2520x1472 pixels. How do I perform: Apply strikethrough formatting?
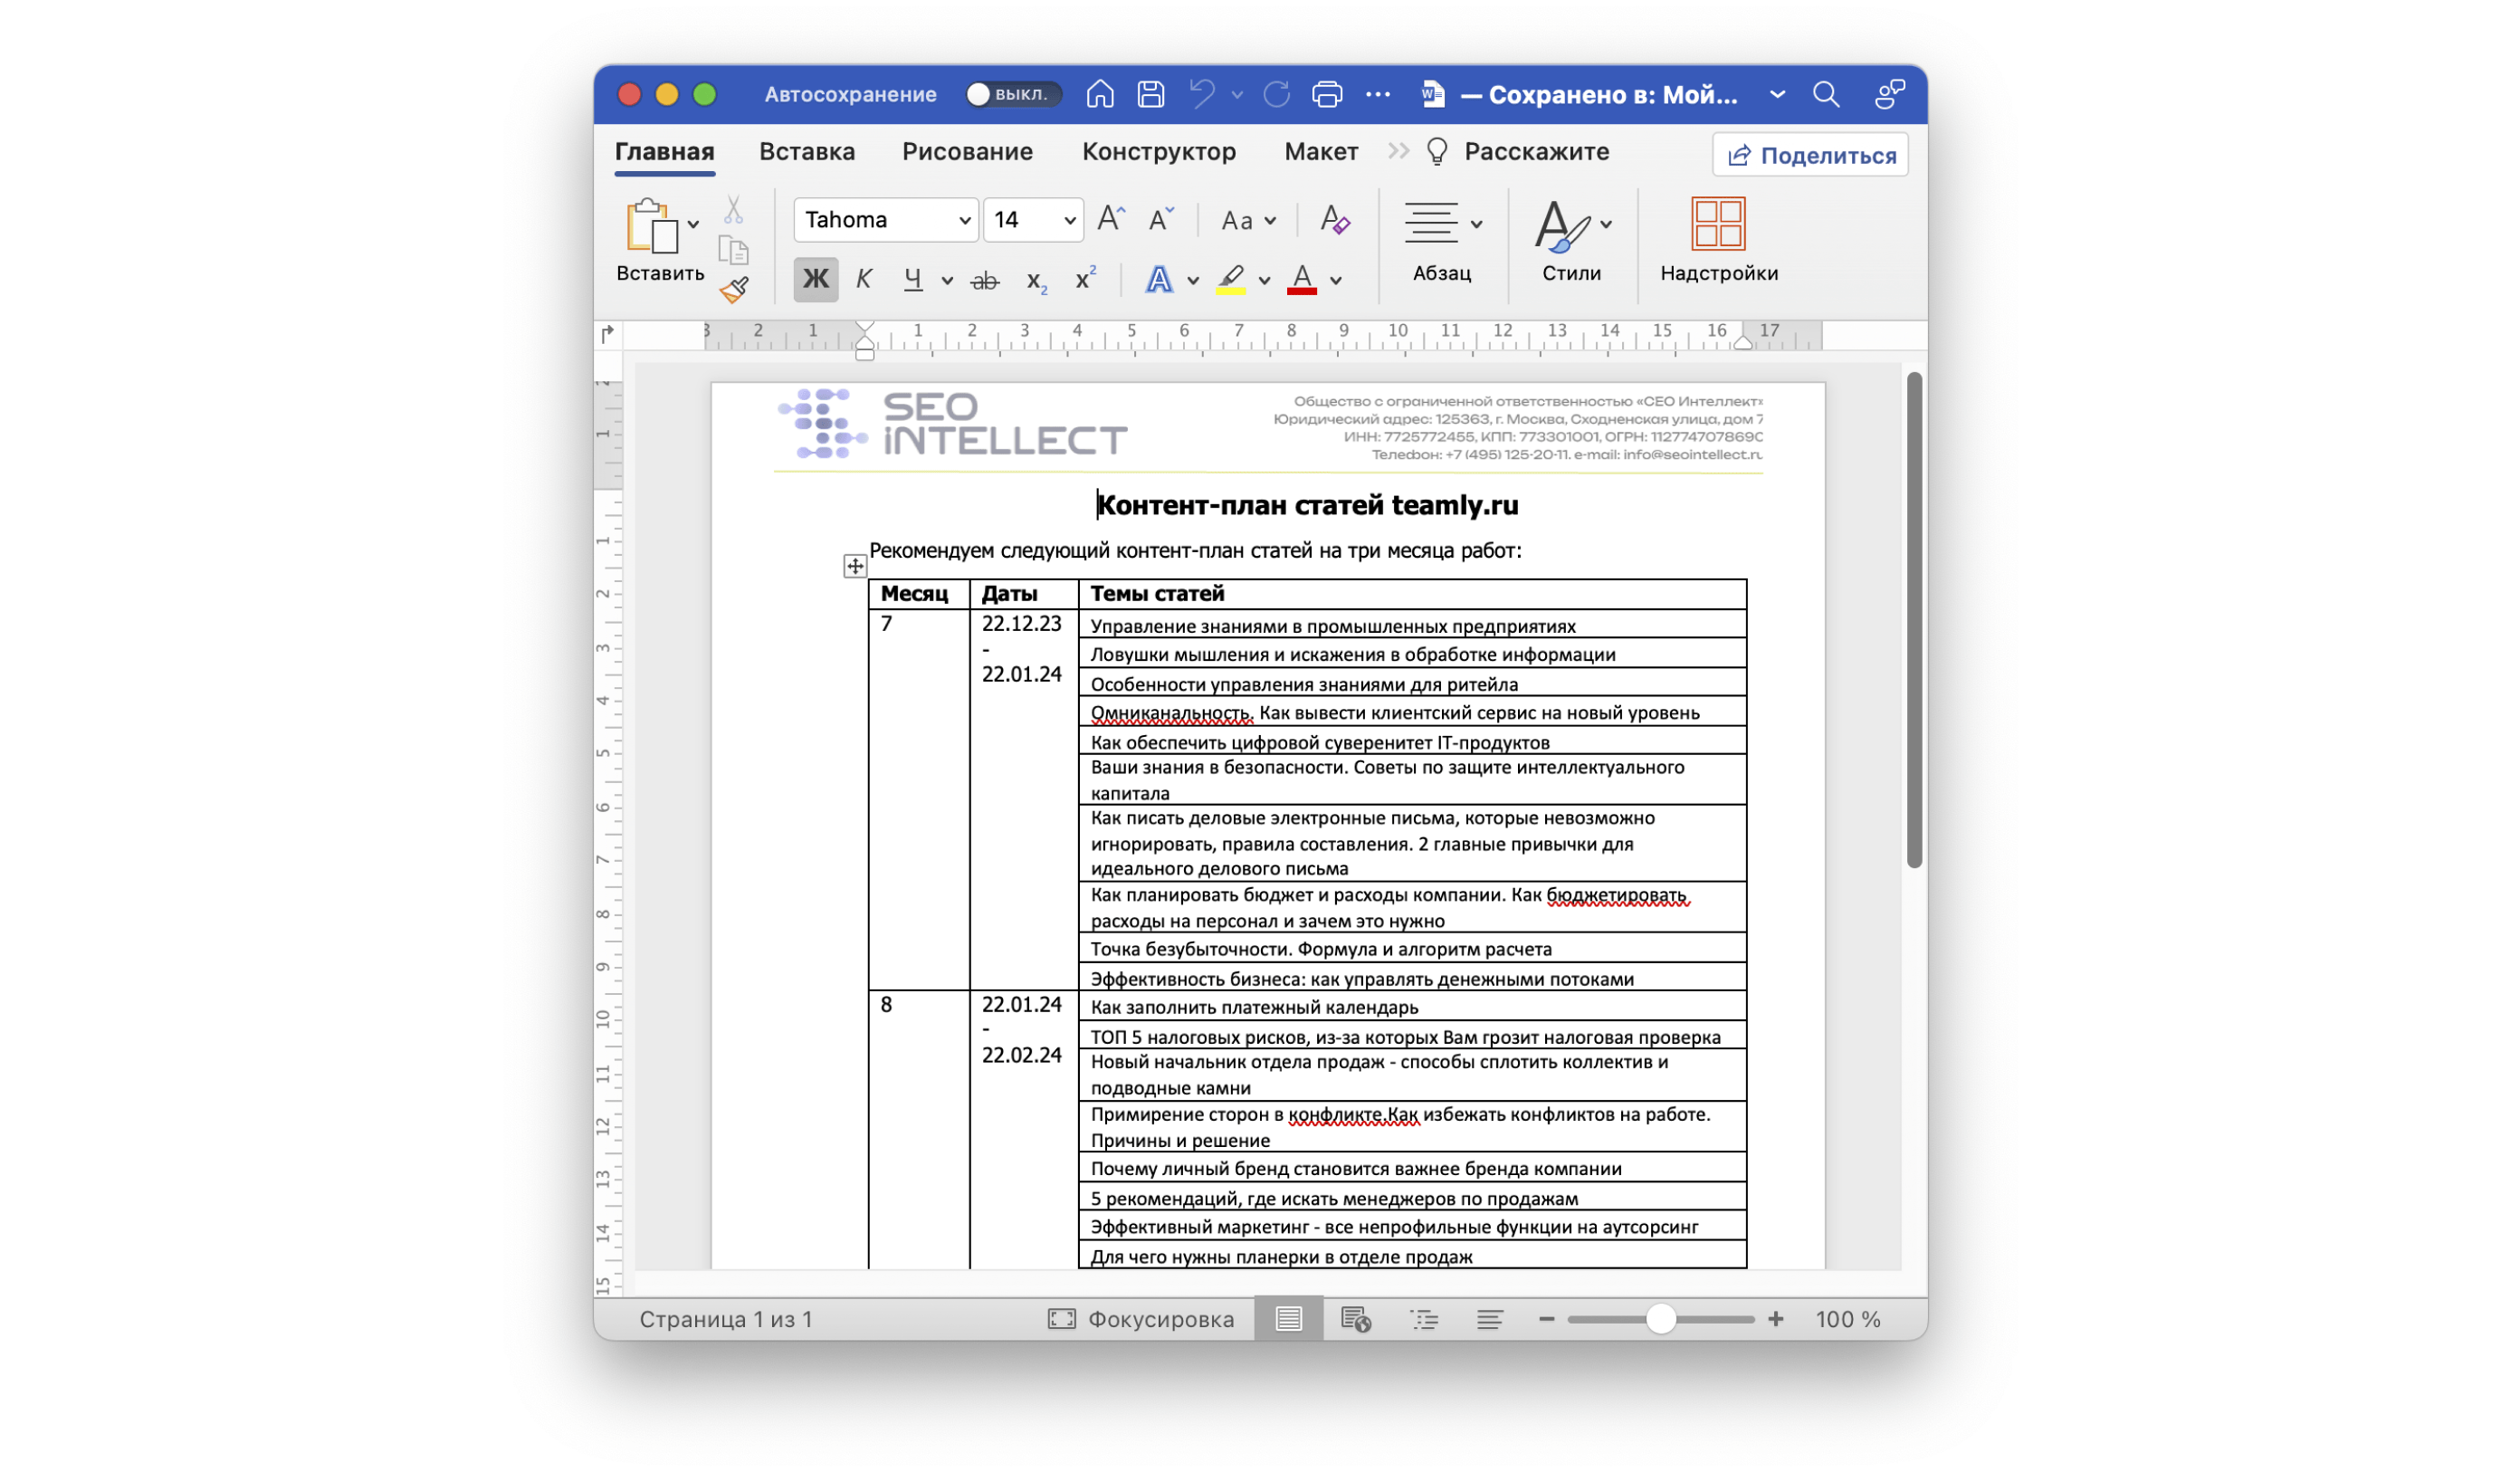[x=985, y=281]
